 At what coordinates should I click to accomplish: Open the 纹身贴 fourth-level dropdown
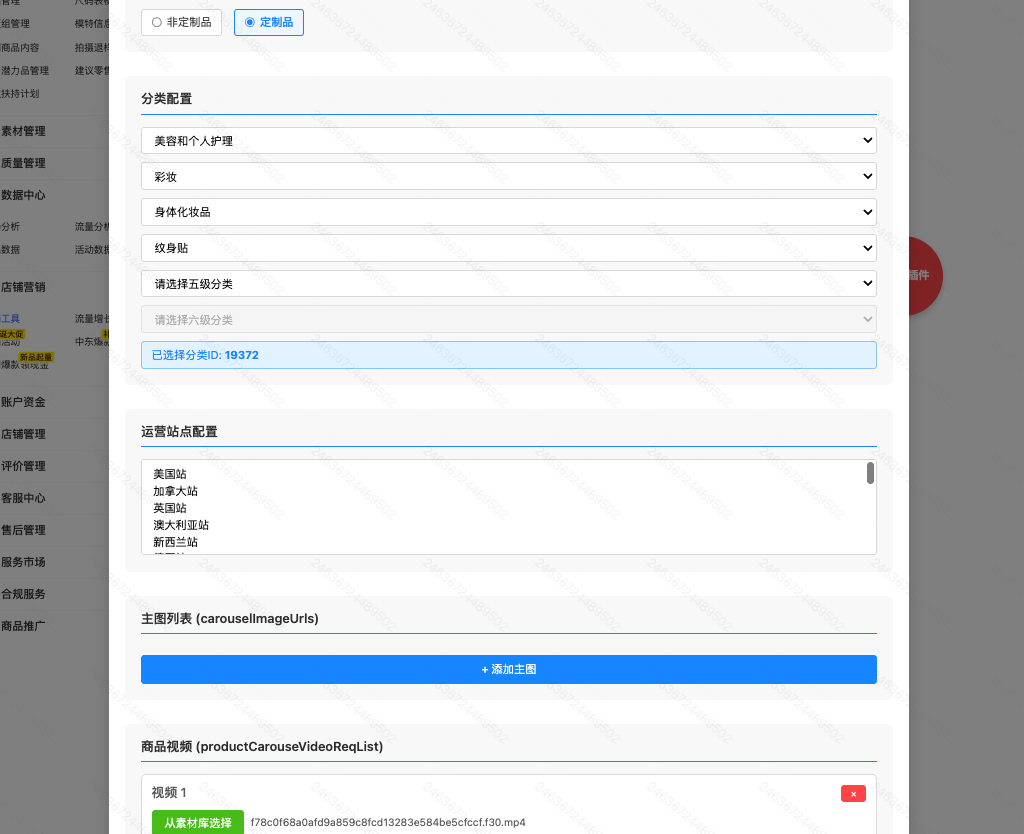pos(508,247)
